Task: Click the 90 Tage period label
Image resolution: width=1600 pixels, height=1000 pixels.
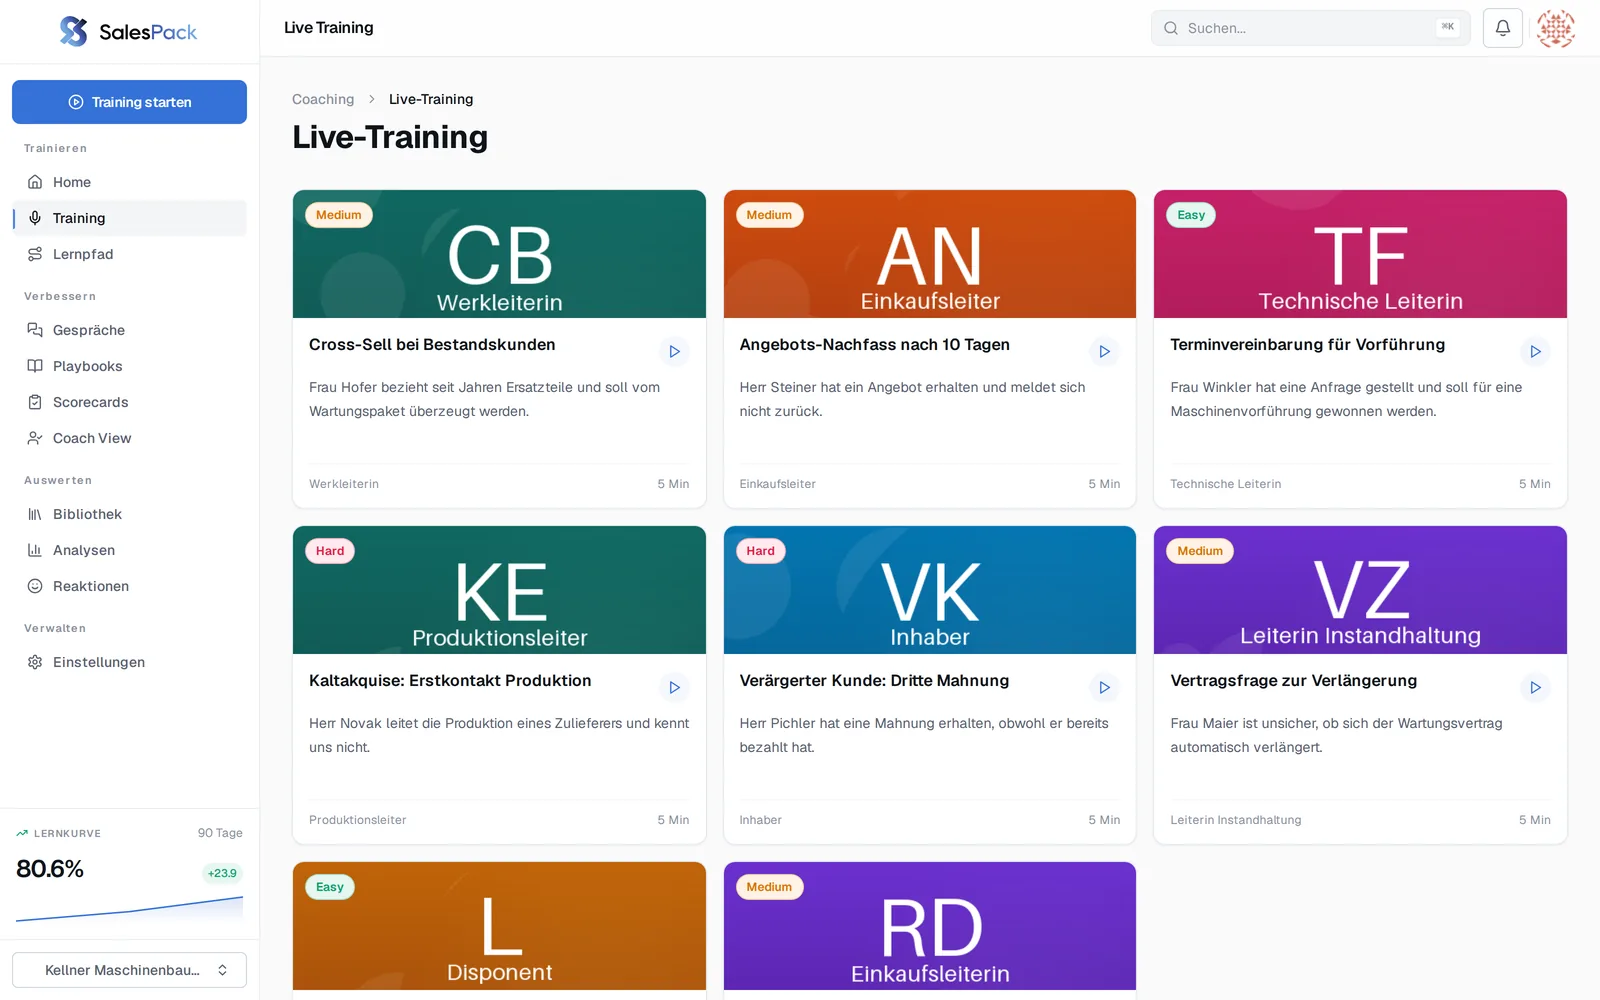Action: (220, 833)
